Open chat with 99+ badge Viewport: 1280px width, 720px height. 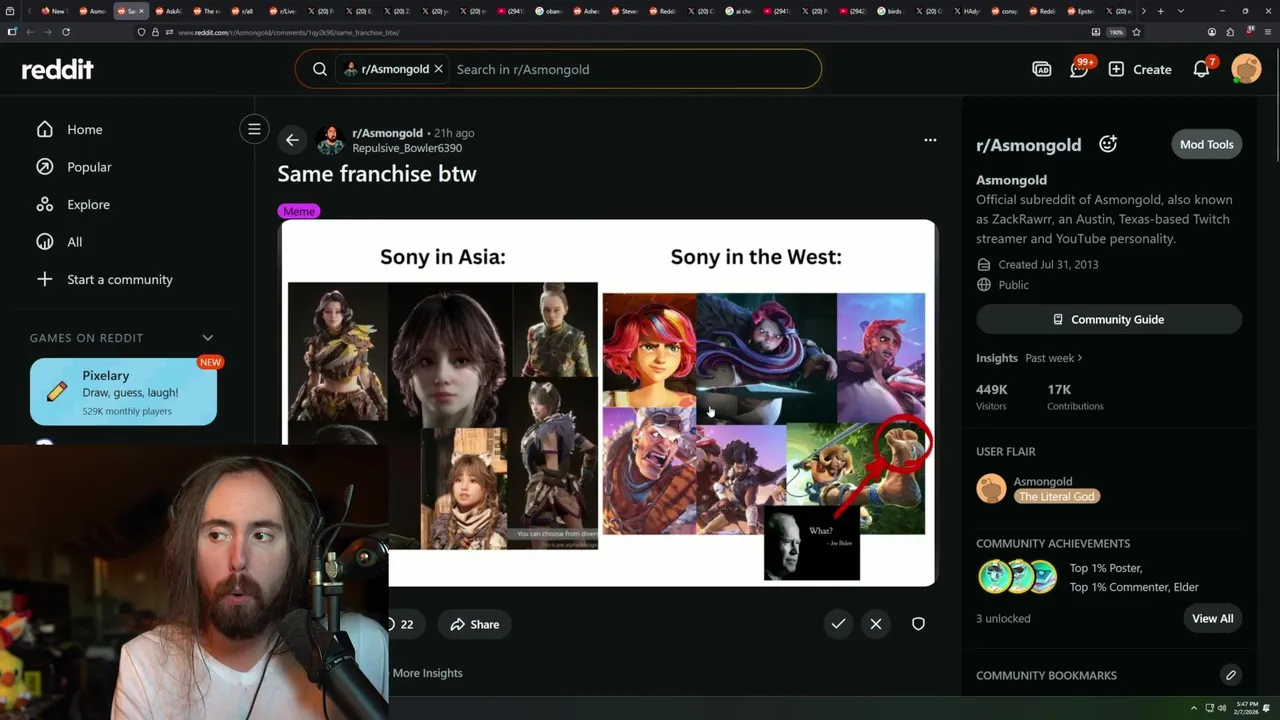(x=1079, y=69)
